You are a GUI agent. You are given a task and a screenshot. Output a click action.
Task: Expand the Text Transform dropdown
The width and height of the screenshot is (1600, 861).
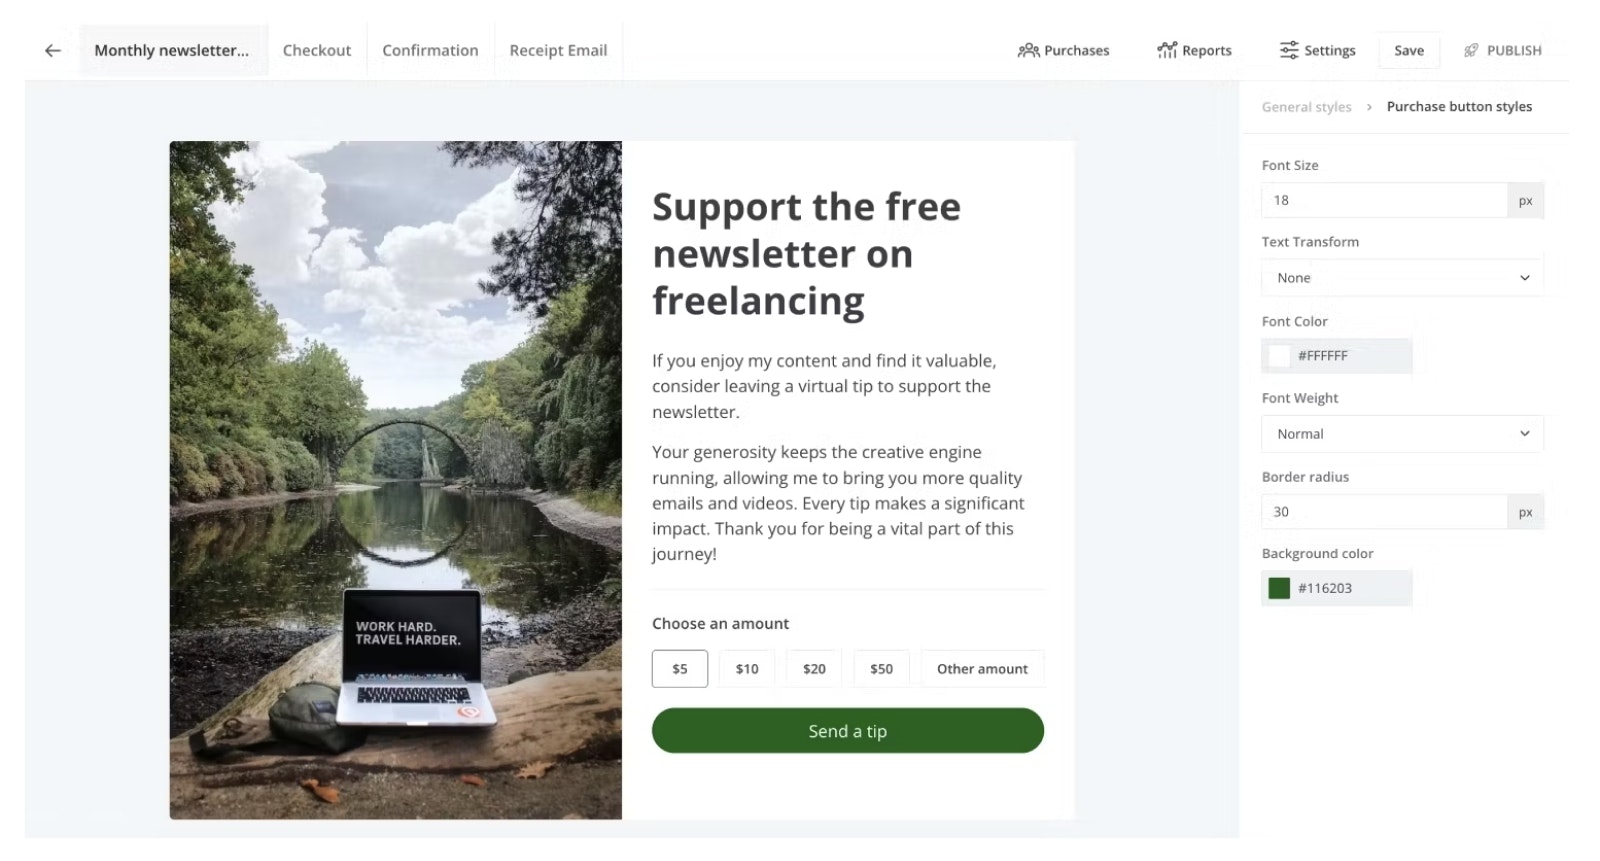pos(1402,278)
